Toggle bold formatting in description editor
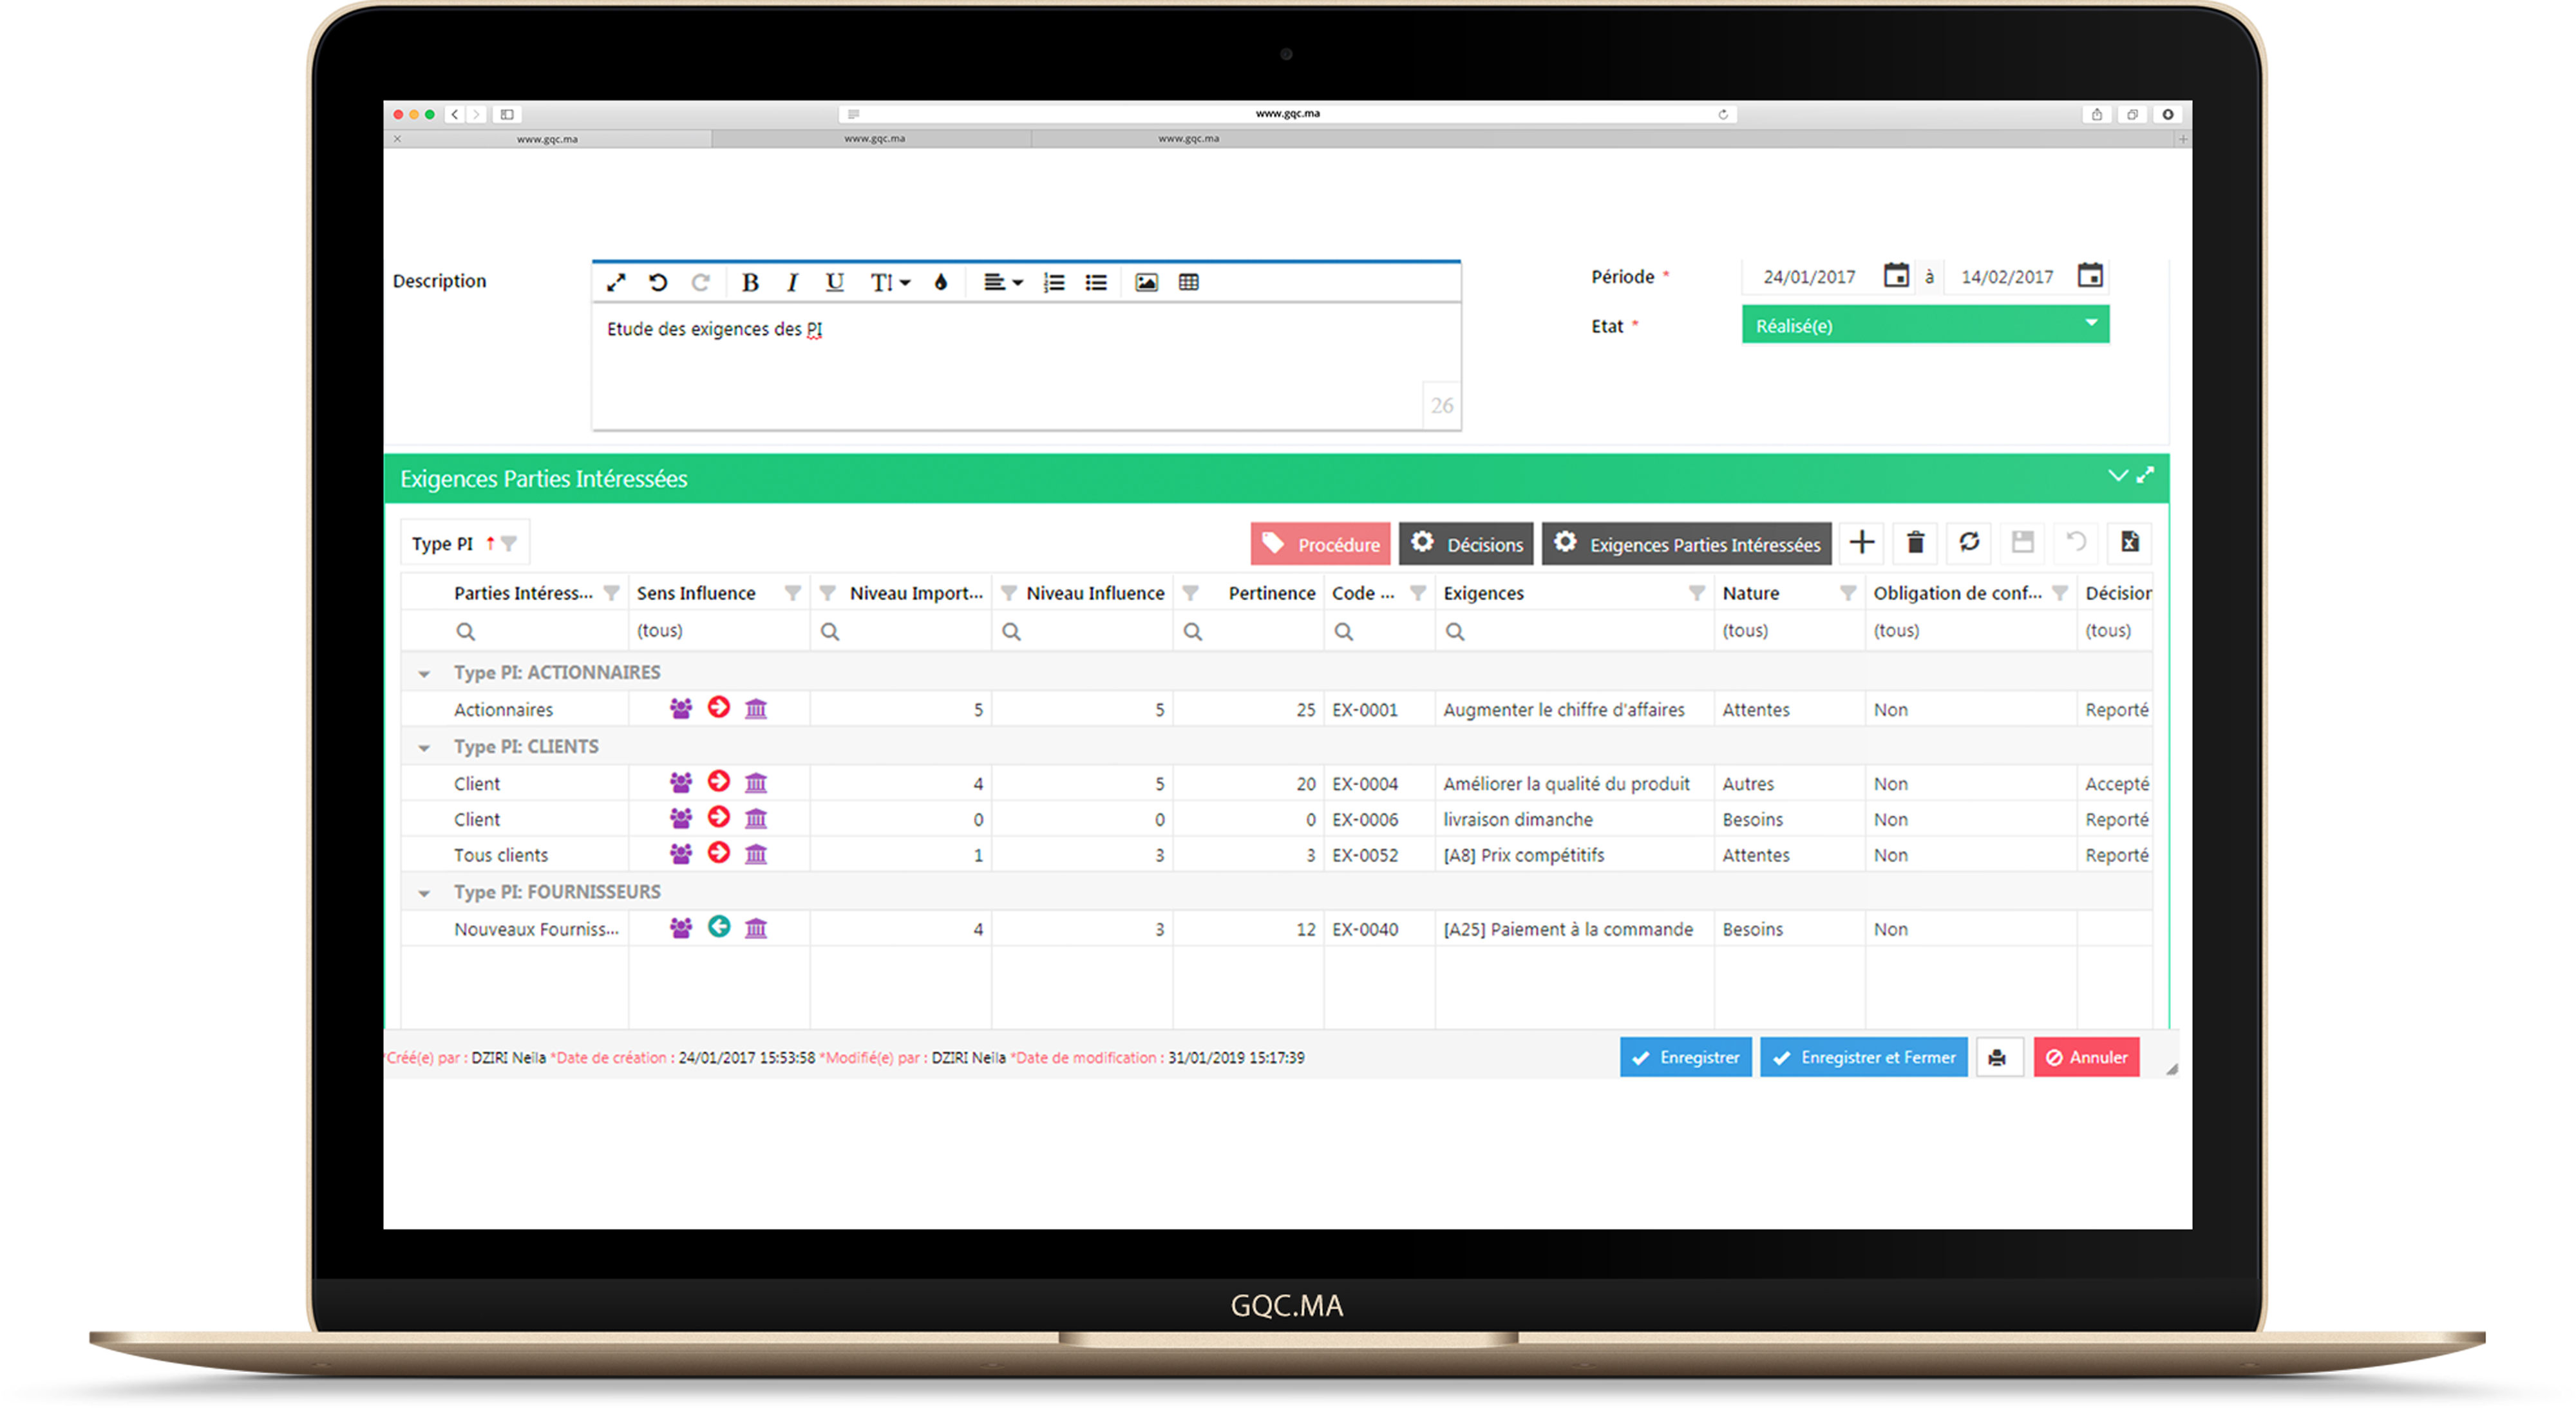2576x1408 pixels. pyautogui.click(x=750, y=283)
